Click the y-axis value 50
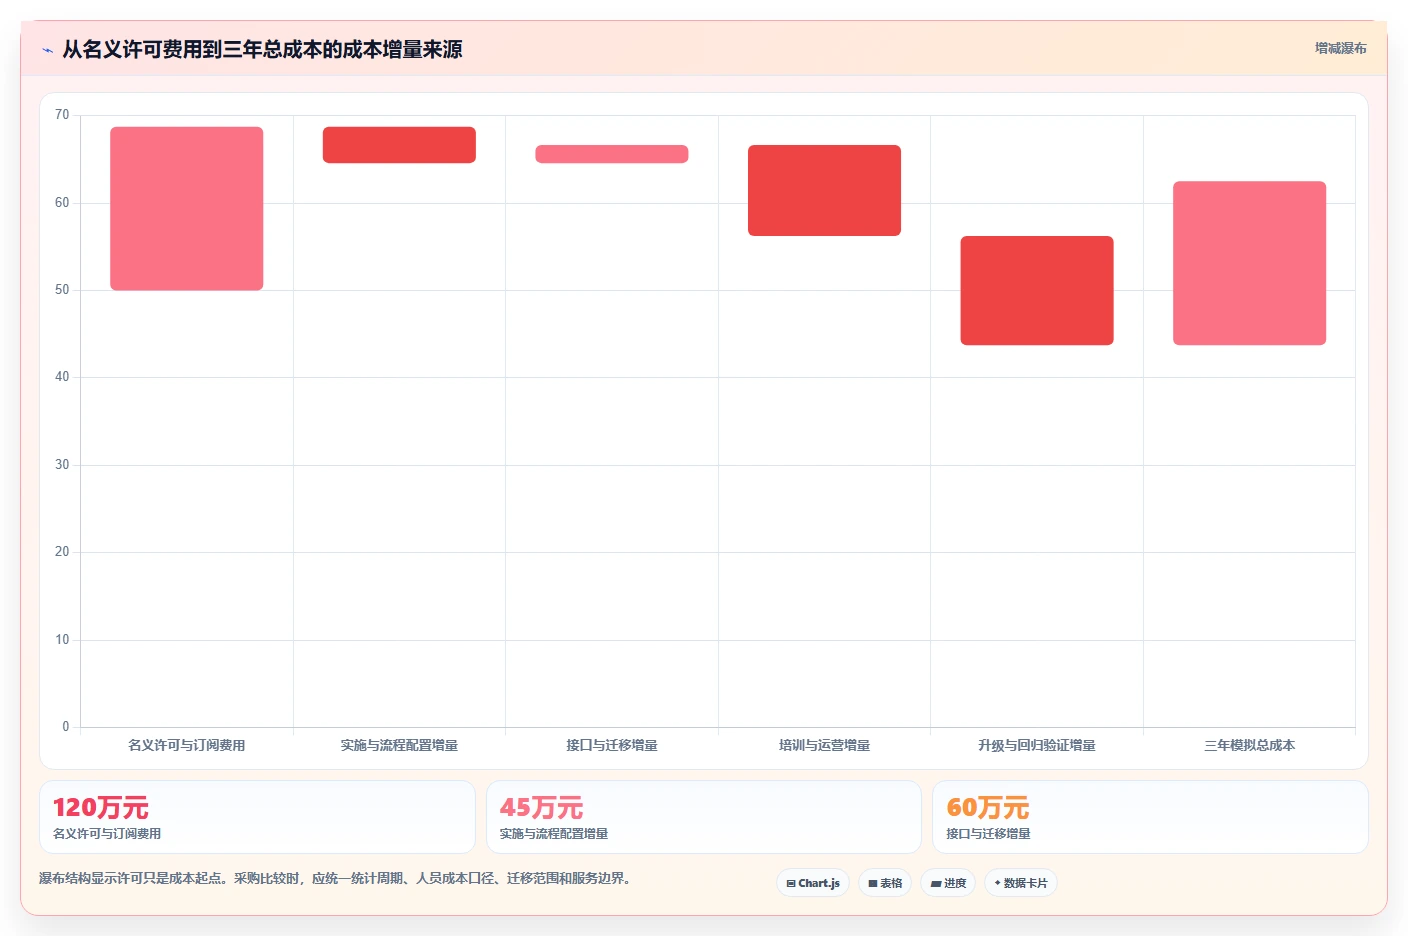The width and height of the screenshot is (1408, 936). pos(62,290)
